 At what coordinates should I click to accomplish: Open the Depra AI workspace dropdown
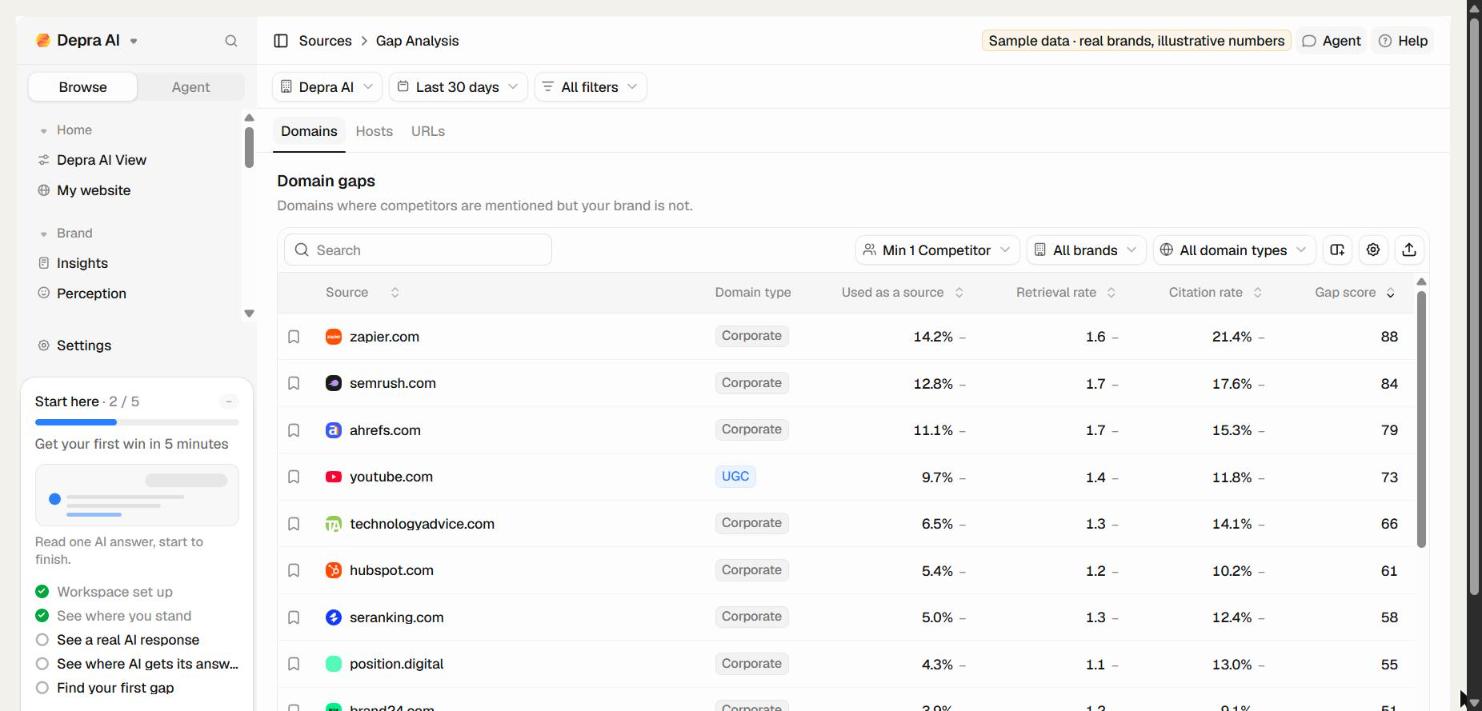(x=88, y=41)
